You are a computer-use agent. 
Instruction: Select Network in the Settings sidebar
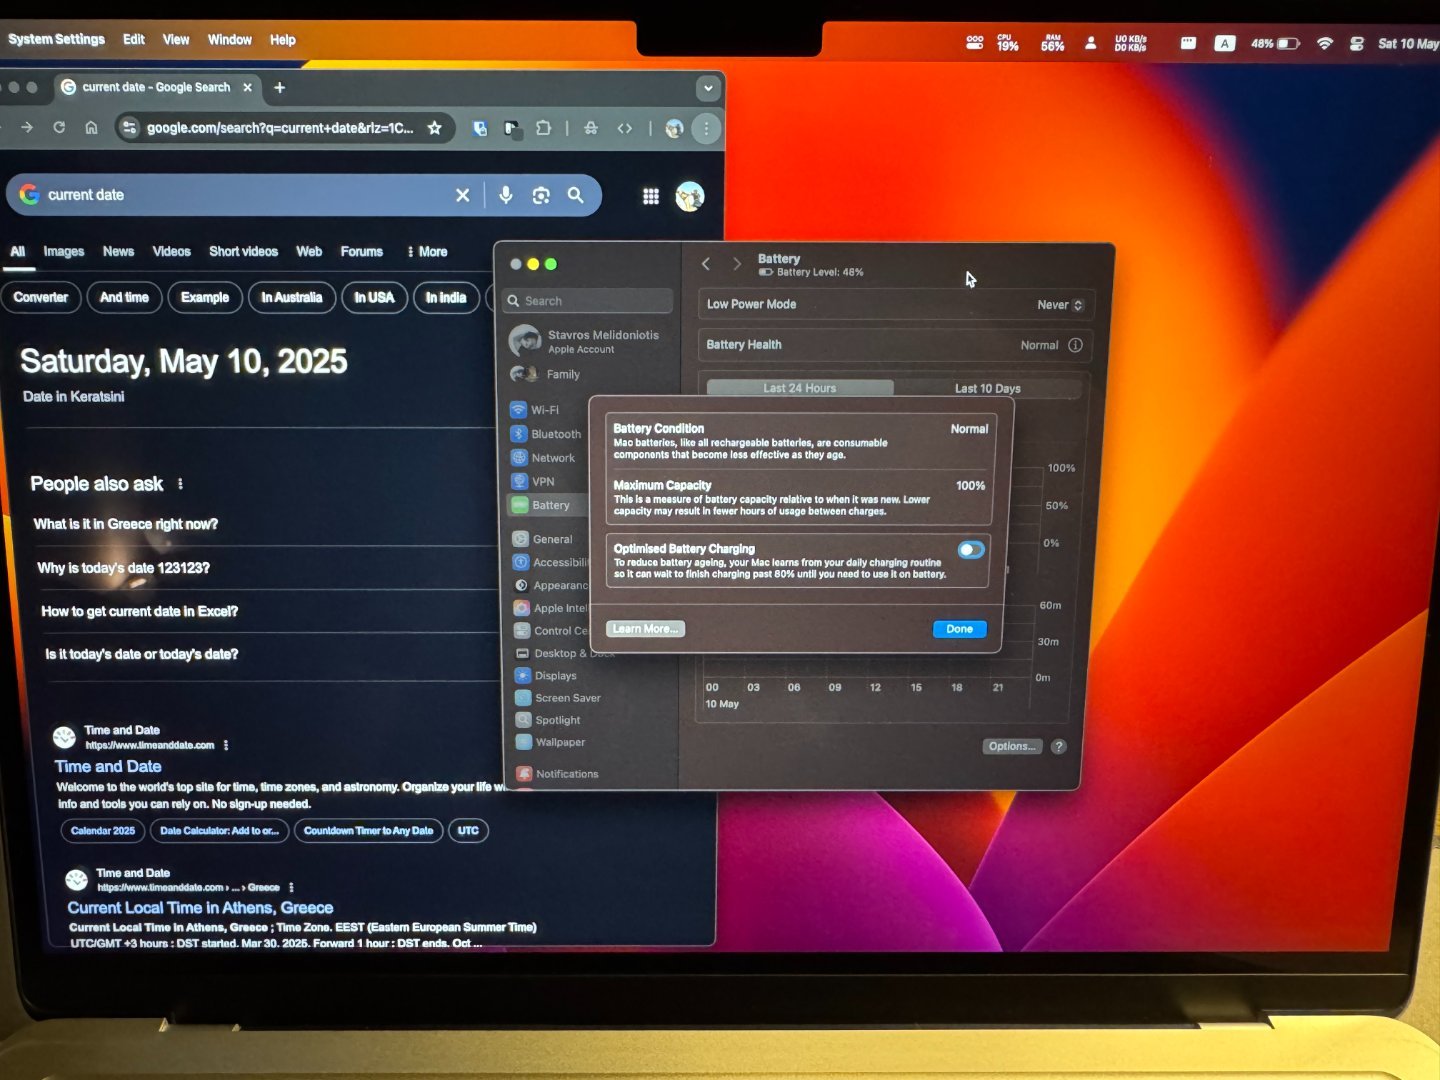click(x=543, y=458)
